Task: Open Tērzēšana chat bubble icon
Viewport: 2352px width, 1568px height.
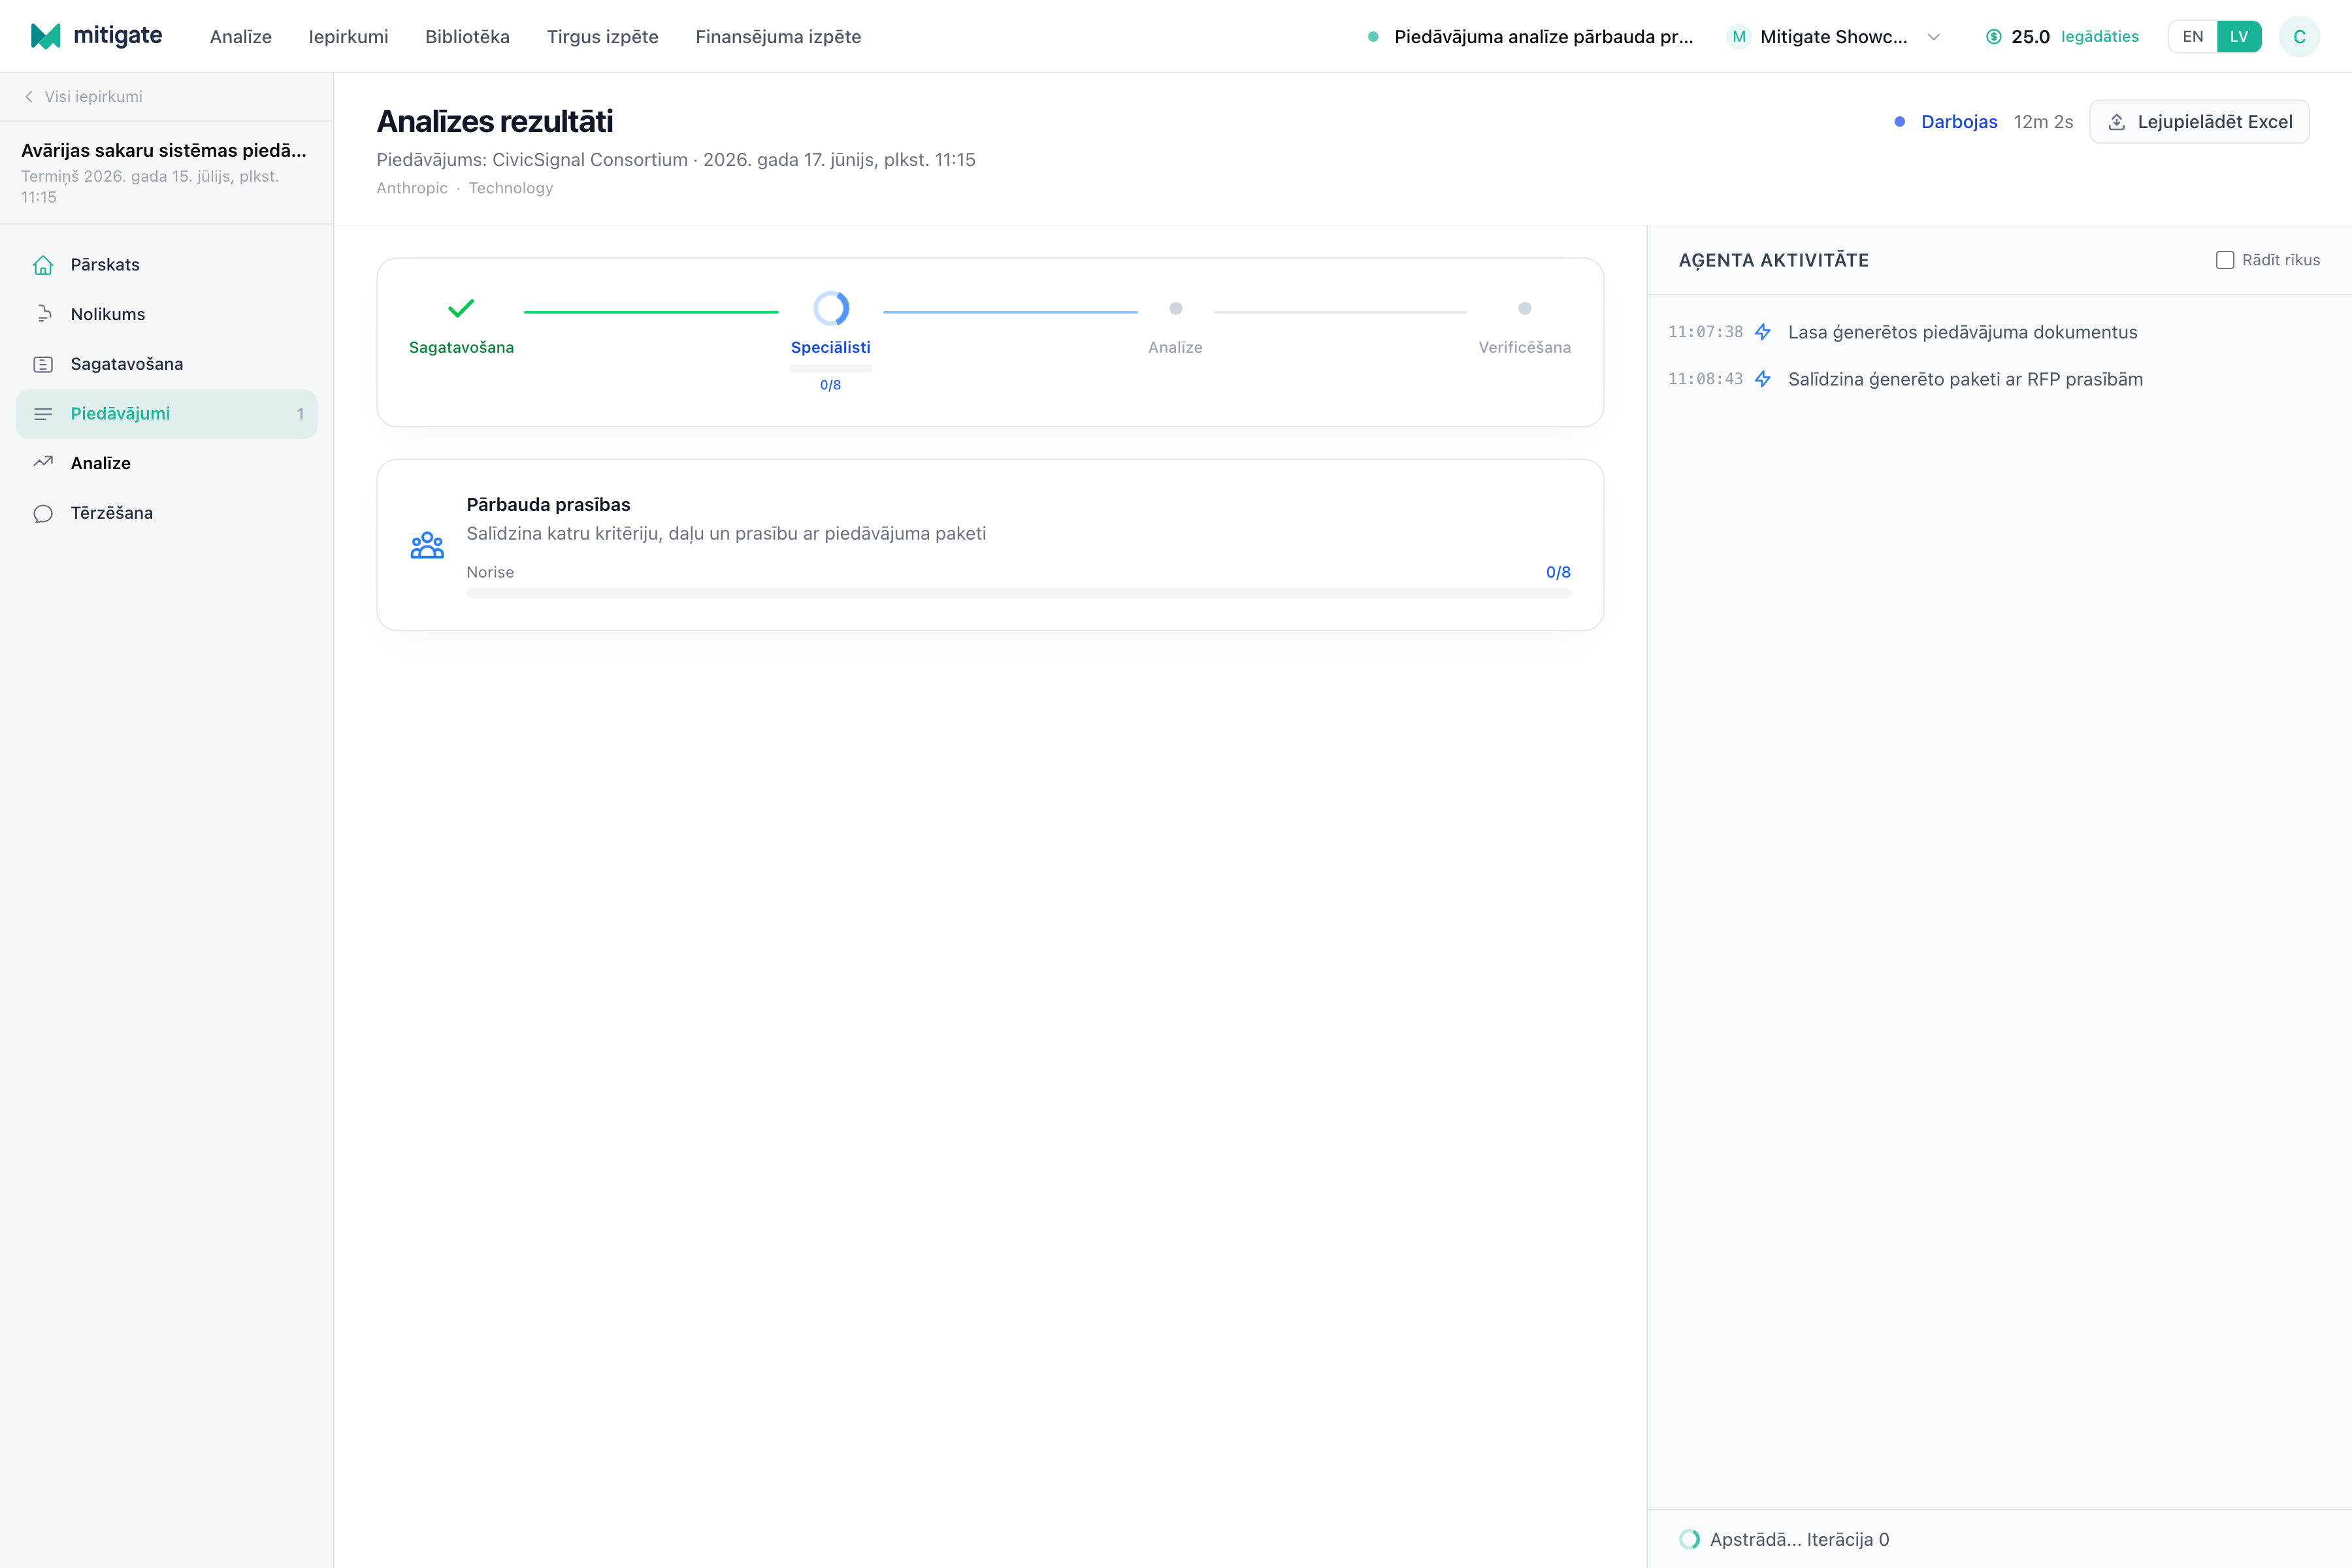Action: pyautogui.click(x=43, y=513)
